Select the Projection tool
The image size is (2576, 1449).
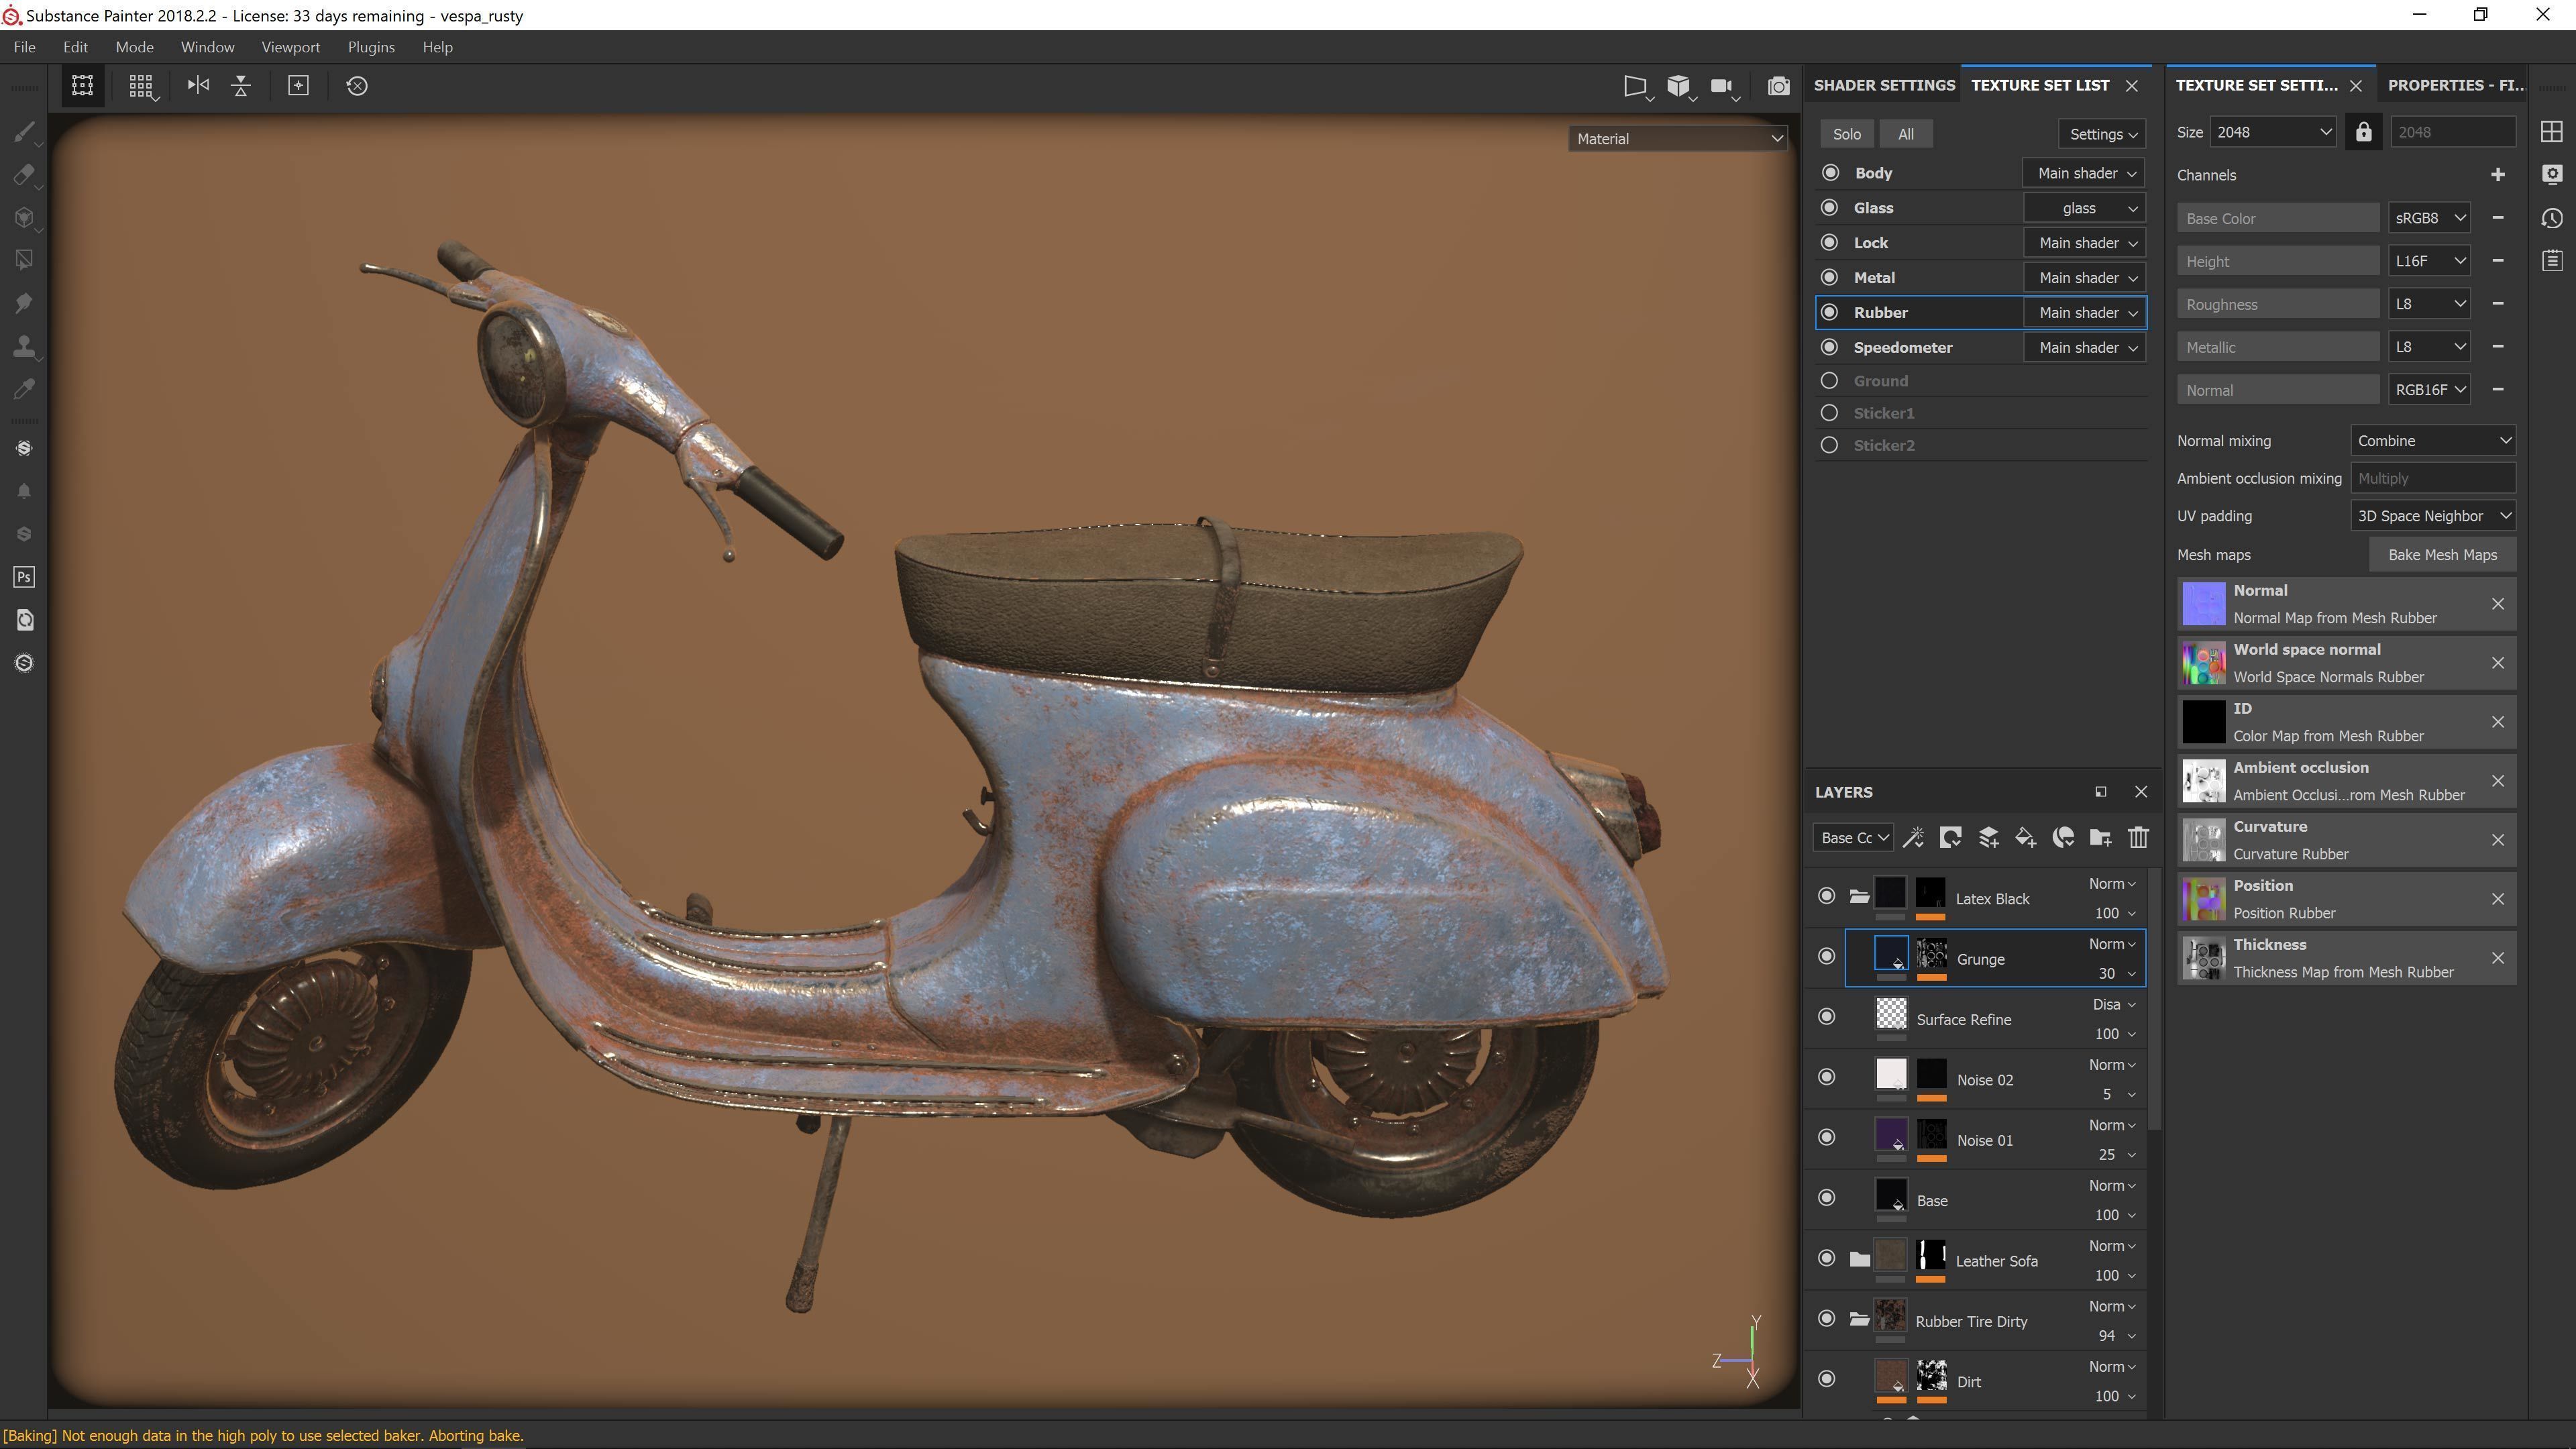[x=25, y=218]
